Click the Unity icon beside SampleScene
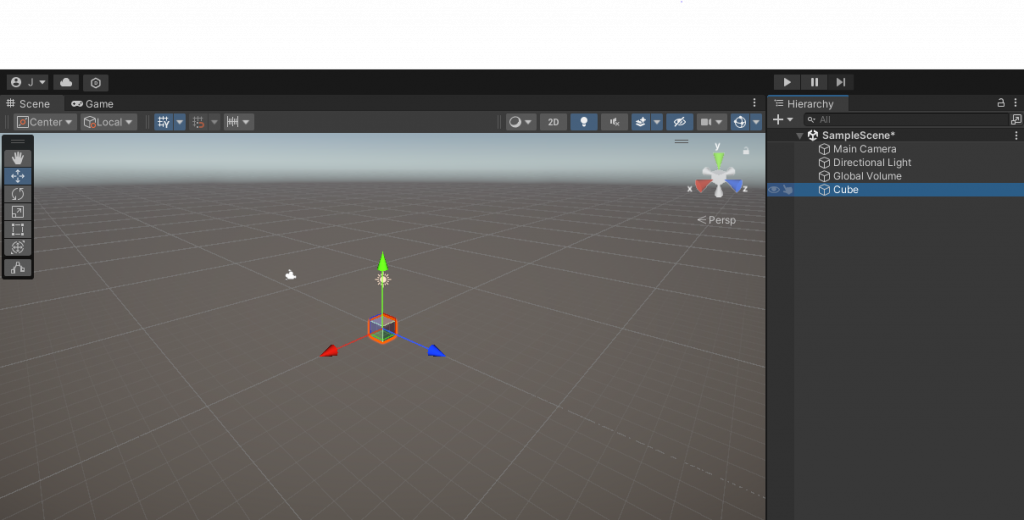The image size is (1024, 520). pos(813,135)
